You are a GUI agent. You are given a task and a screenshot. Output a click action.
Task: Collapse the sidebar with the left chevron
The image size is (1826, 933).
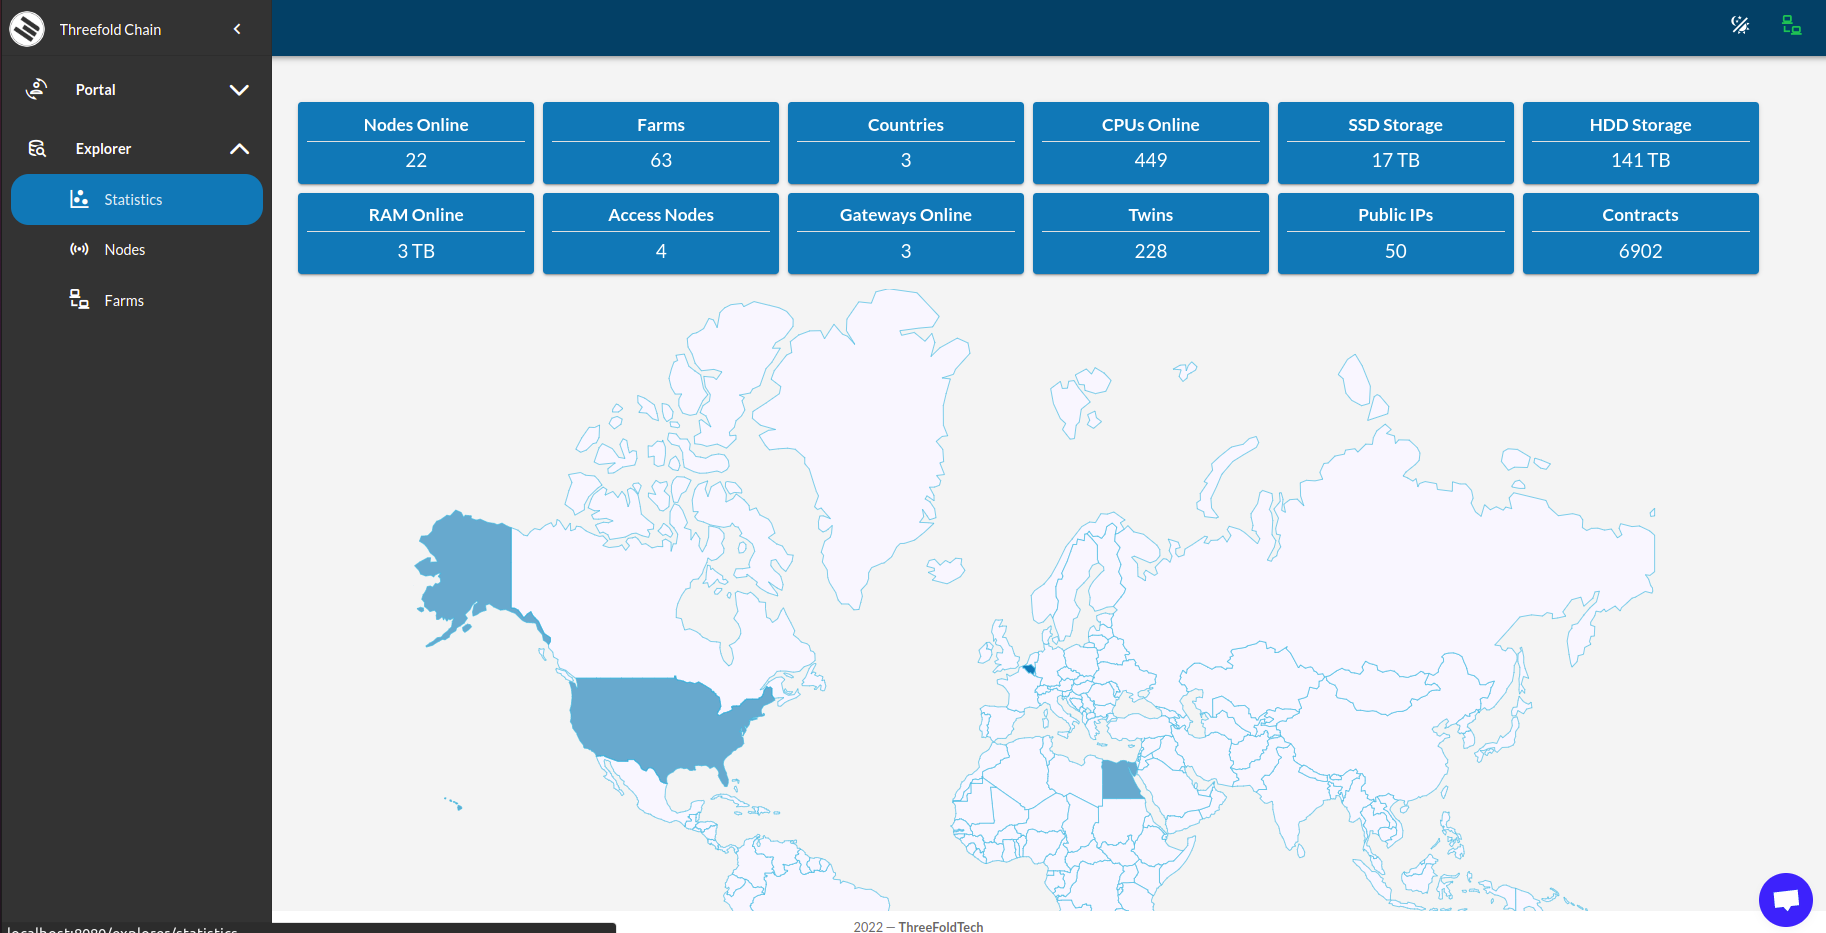pos(237,29)
